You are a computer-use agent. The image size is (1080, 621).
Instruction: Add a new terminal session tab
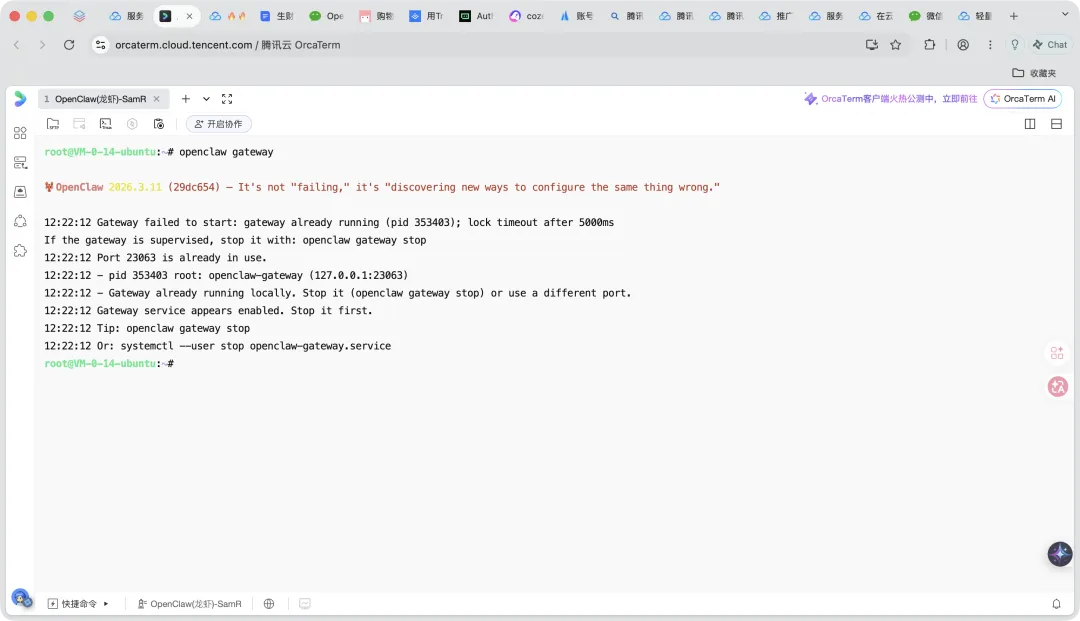pos(185,99)
